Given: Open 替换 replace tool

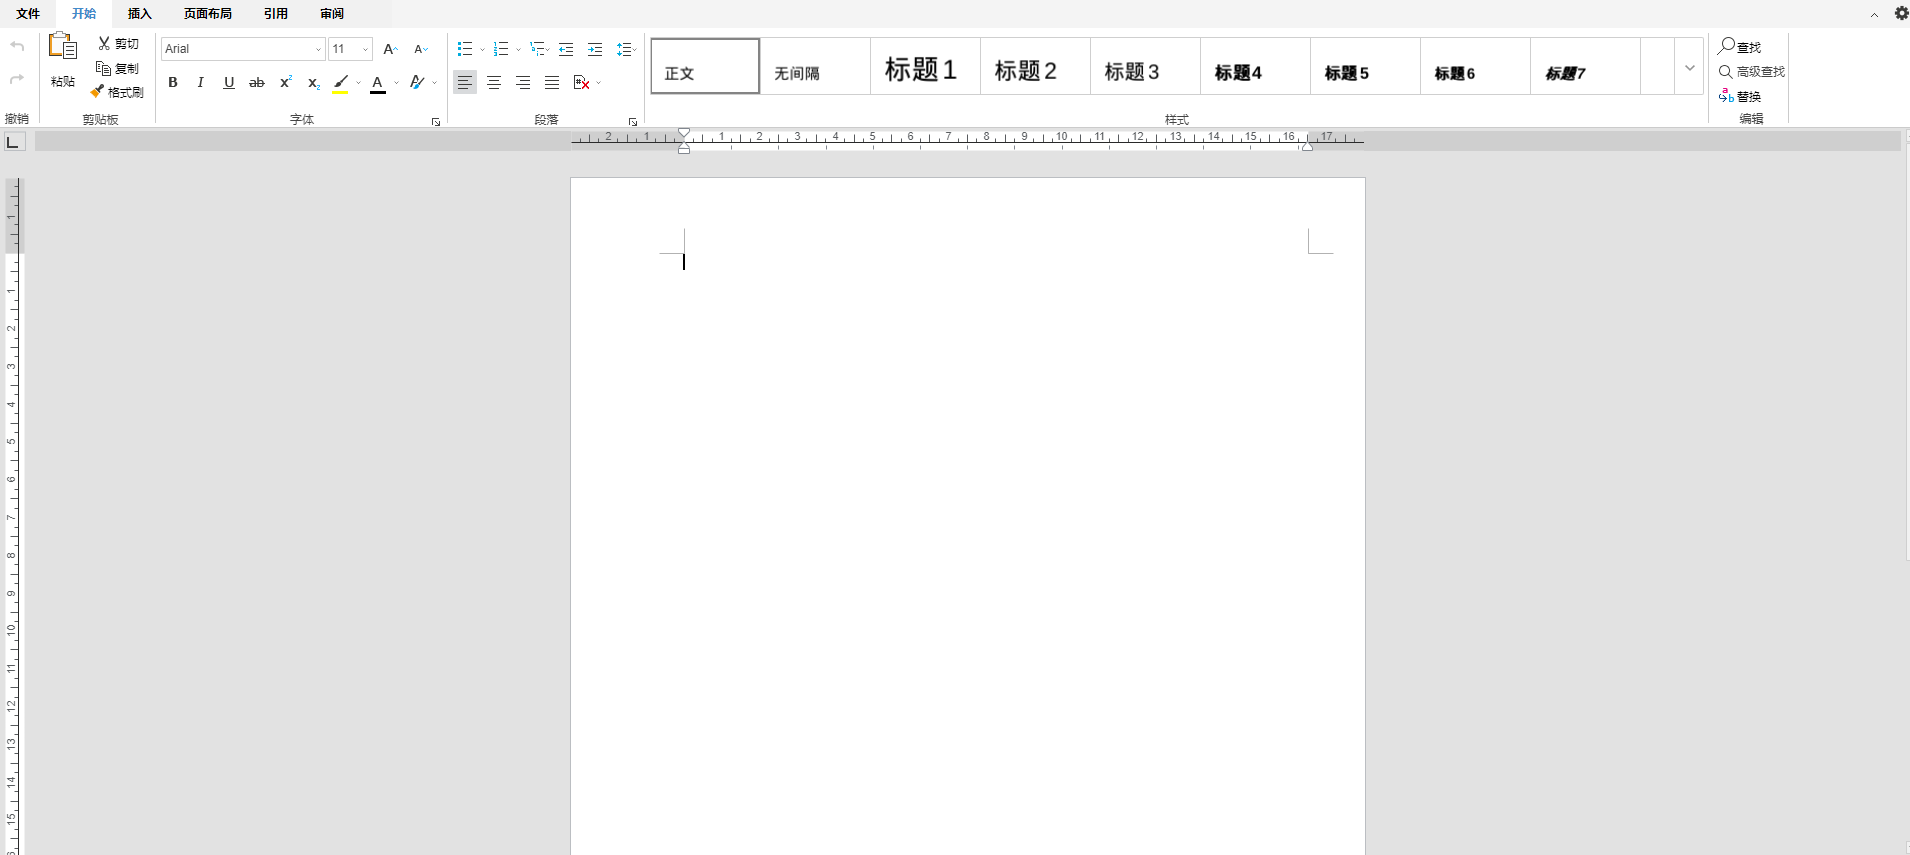Looking at the screenshot, I should tap(1740, 96).
